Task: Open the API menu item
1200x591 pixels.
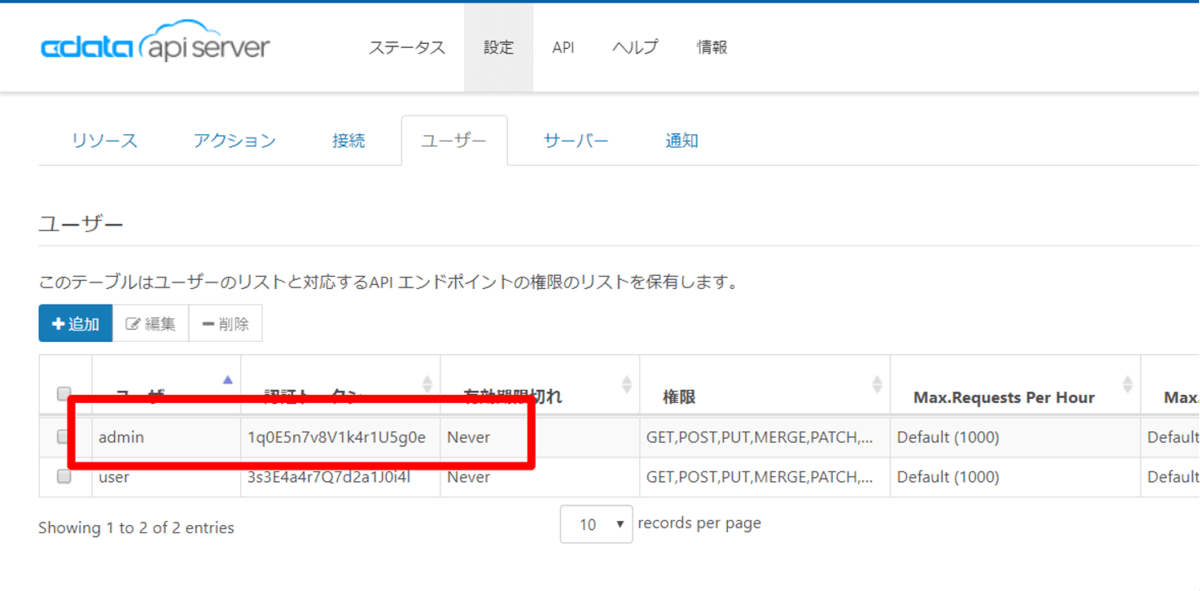Action: [563, 48]
